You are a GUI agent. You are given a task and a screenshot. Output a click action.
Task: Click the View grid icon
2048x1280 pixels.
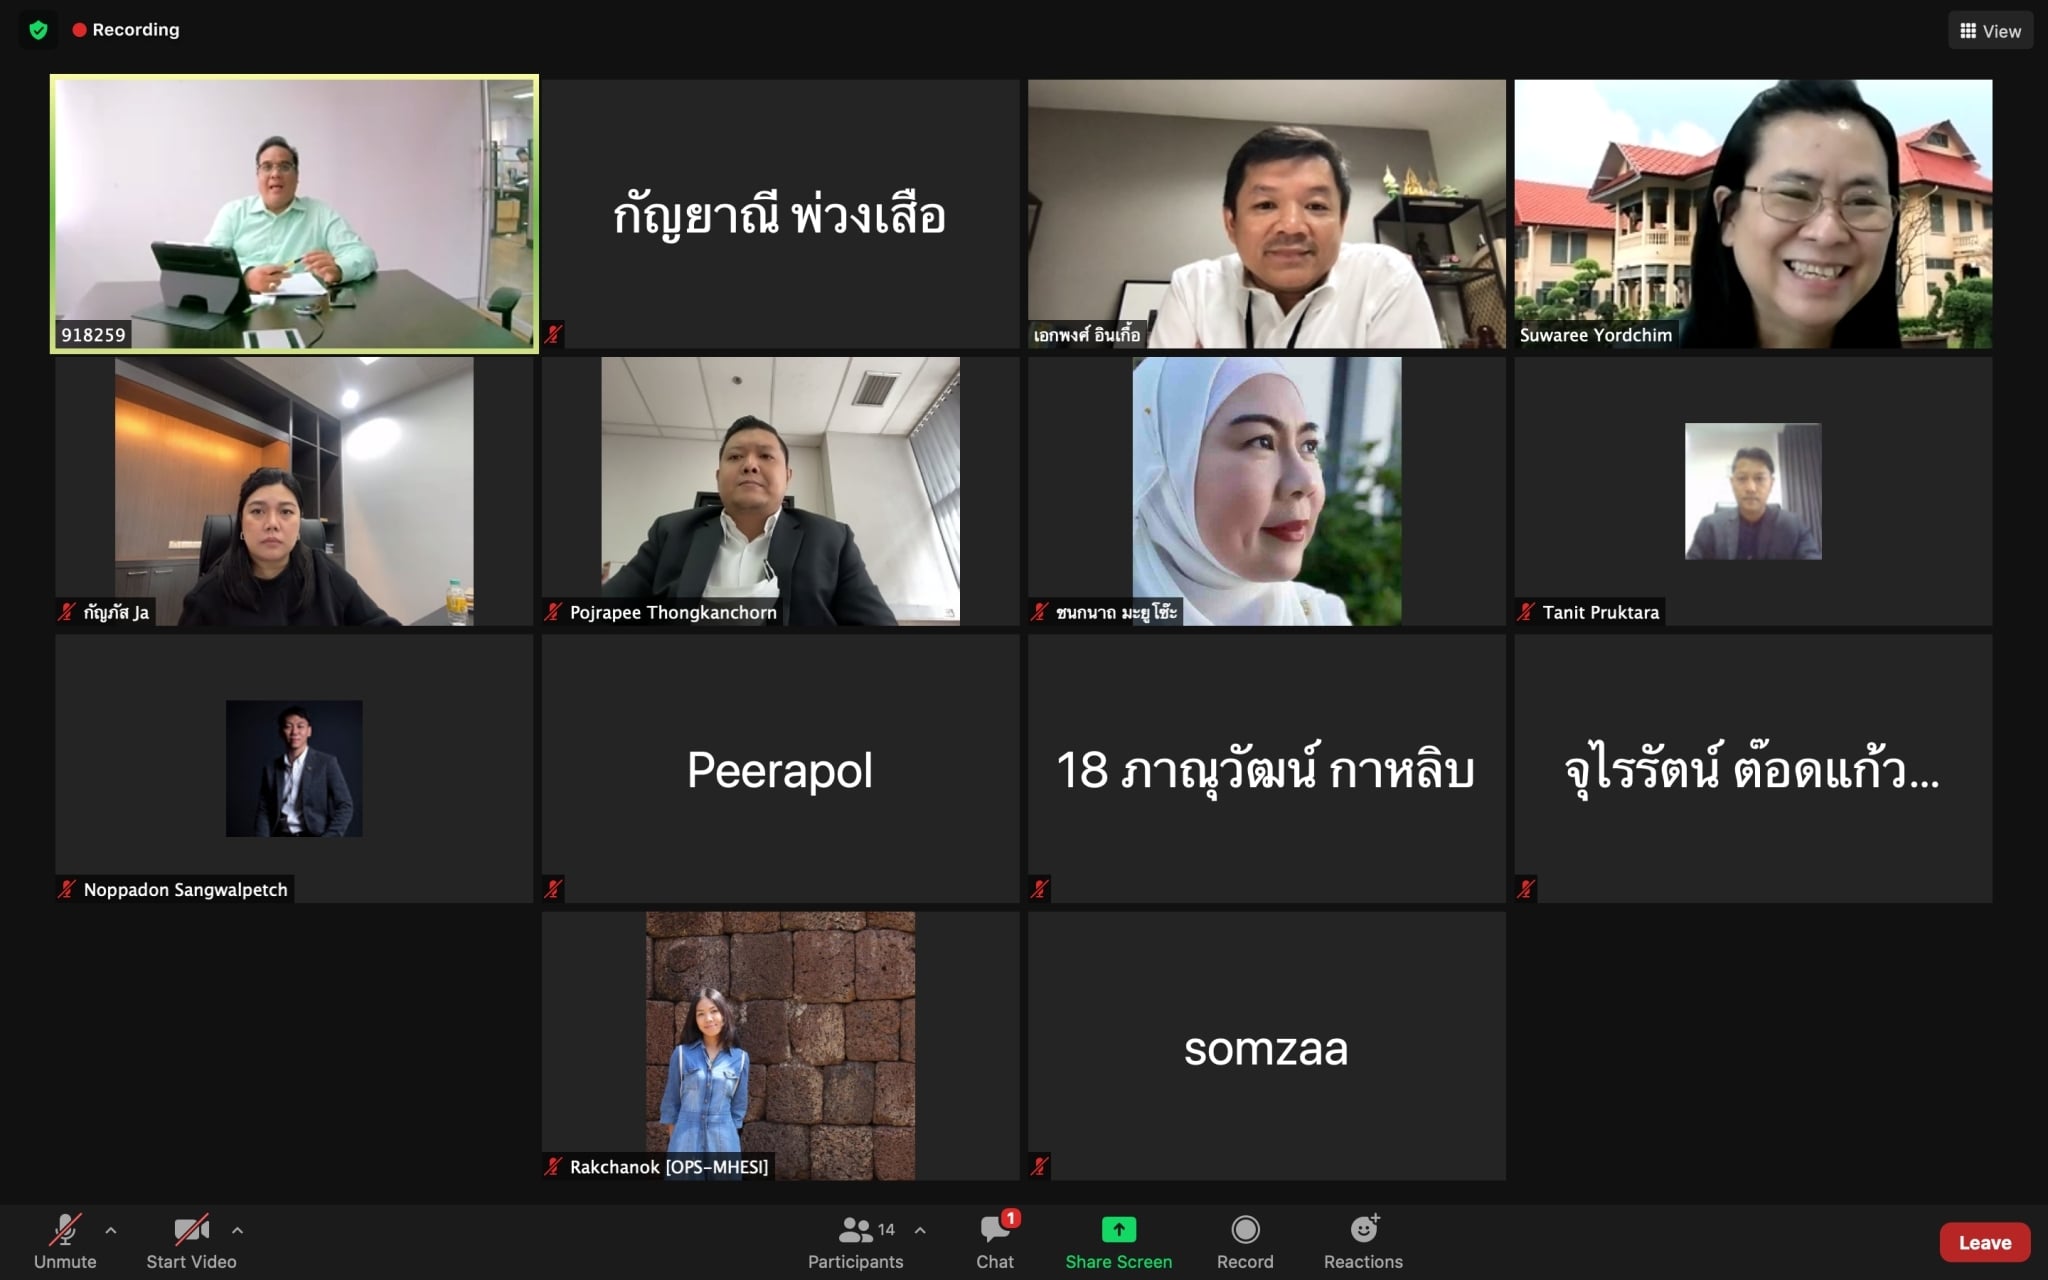click(1968, 31)
